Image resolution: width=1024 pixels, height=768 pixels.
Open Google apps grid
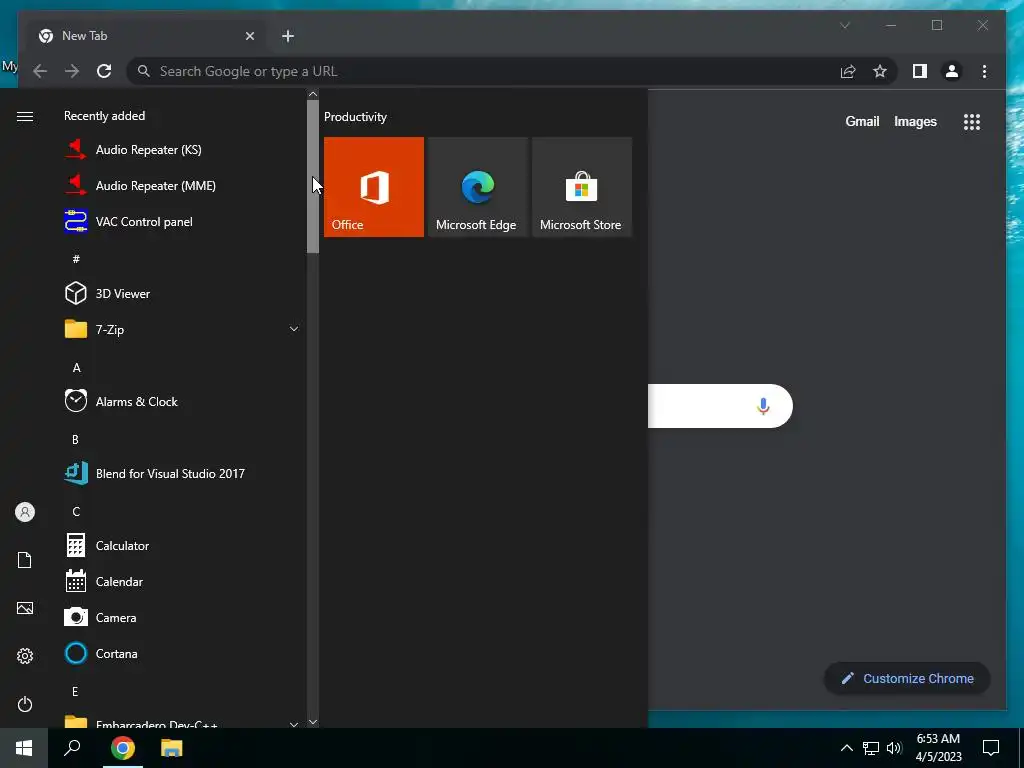(972, 121)
